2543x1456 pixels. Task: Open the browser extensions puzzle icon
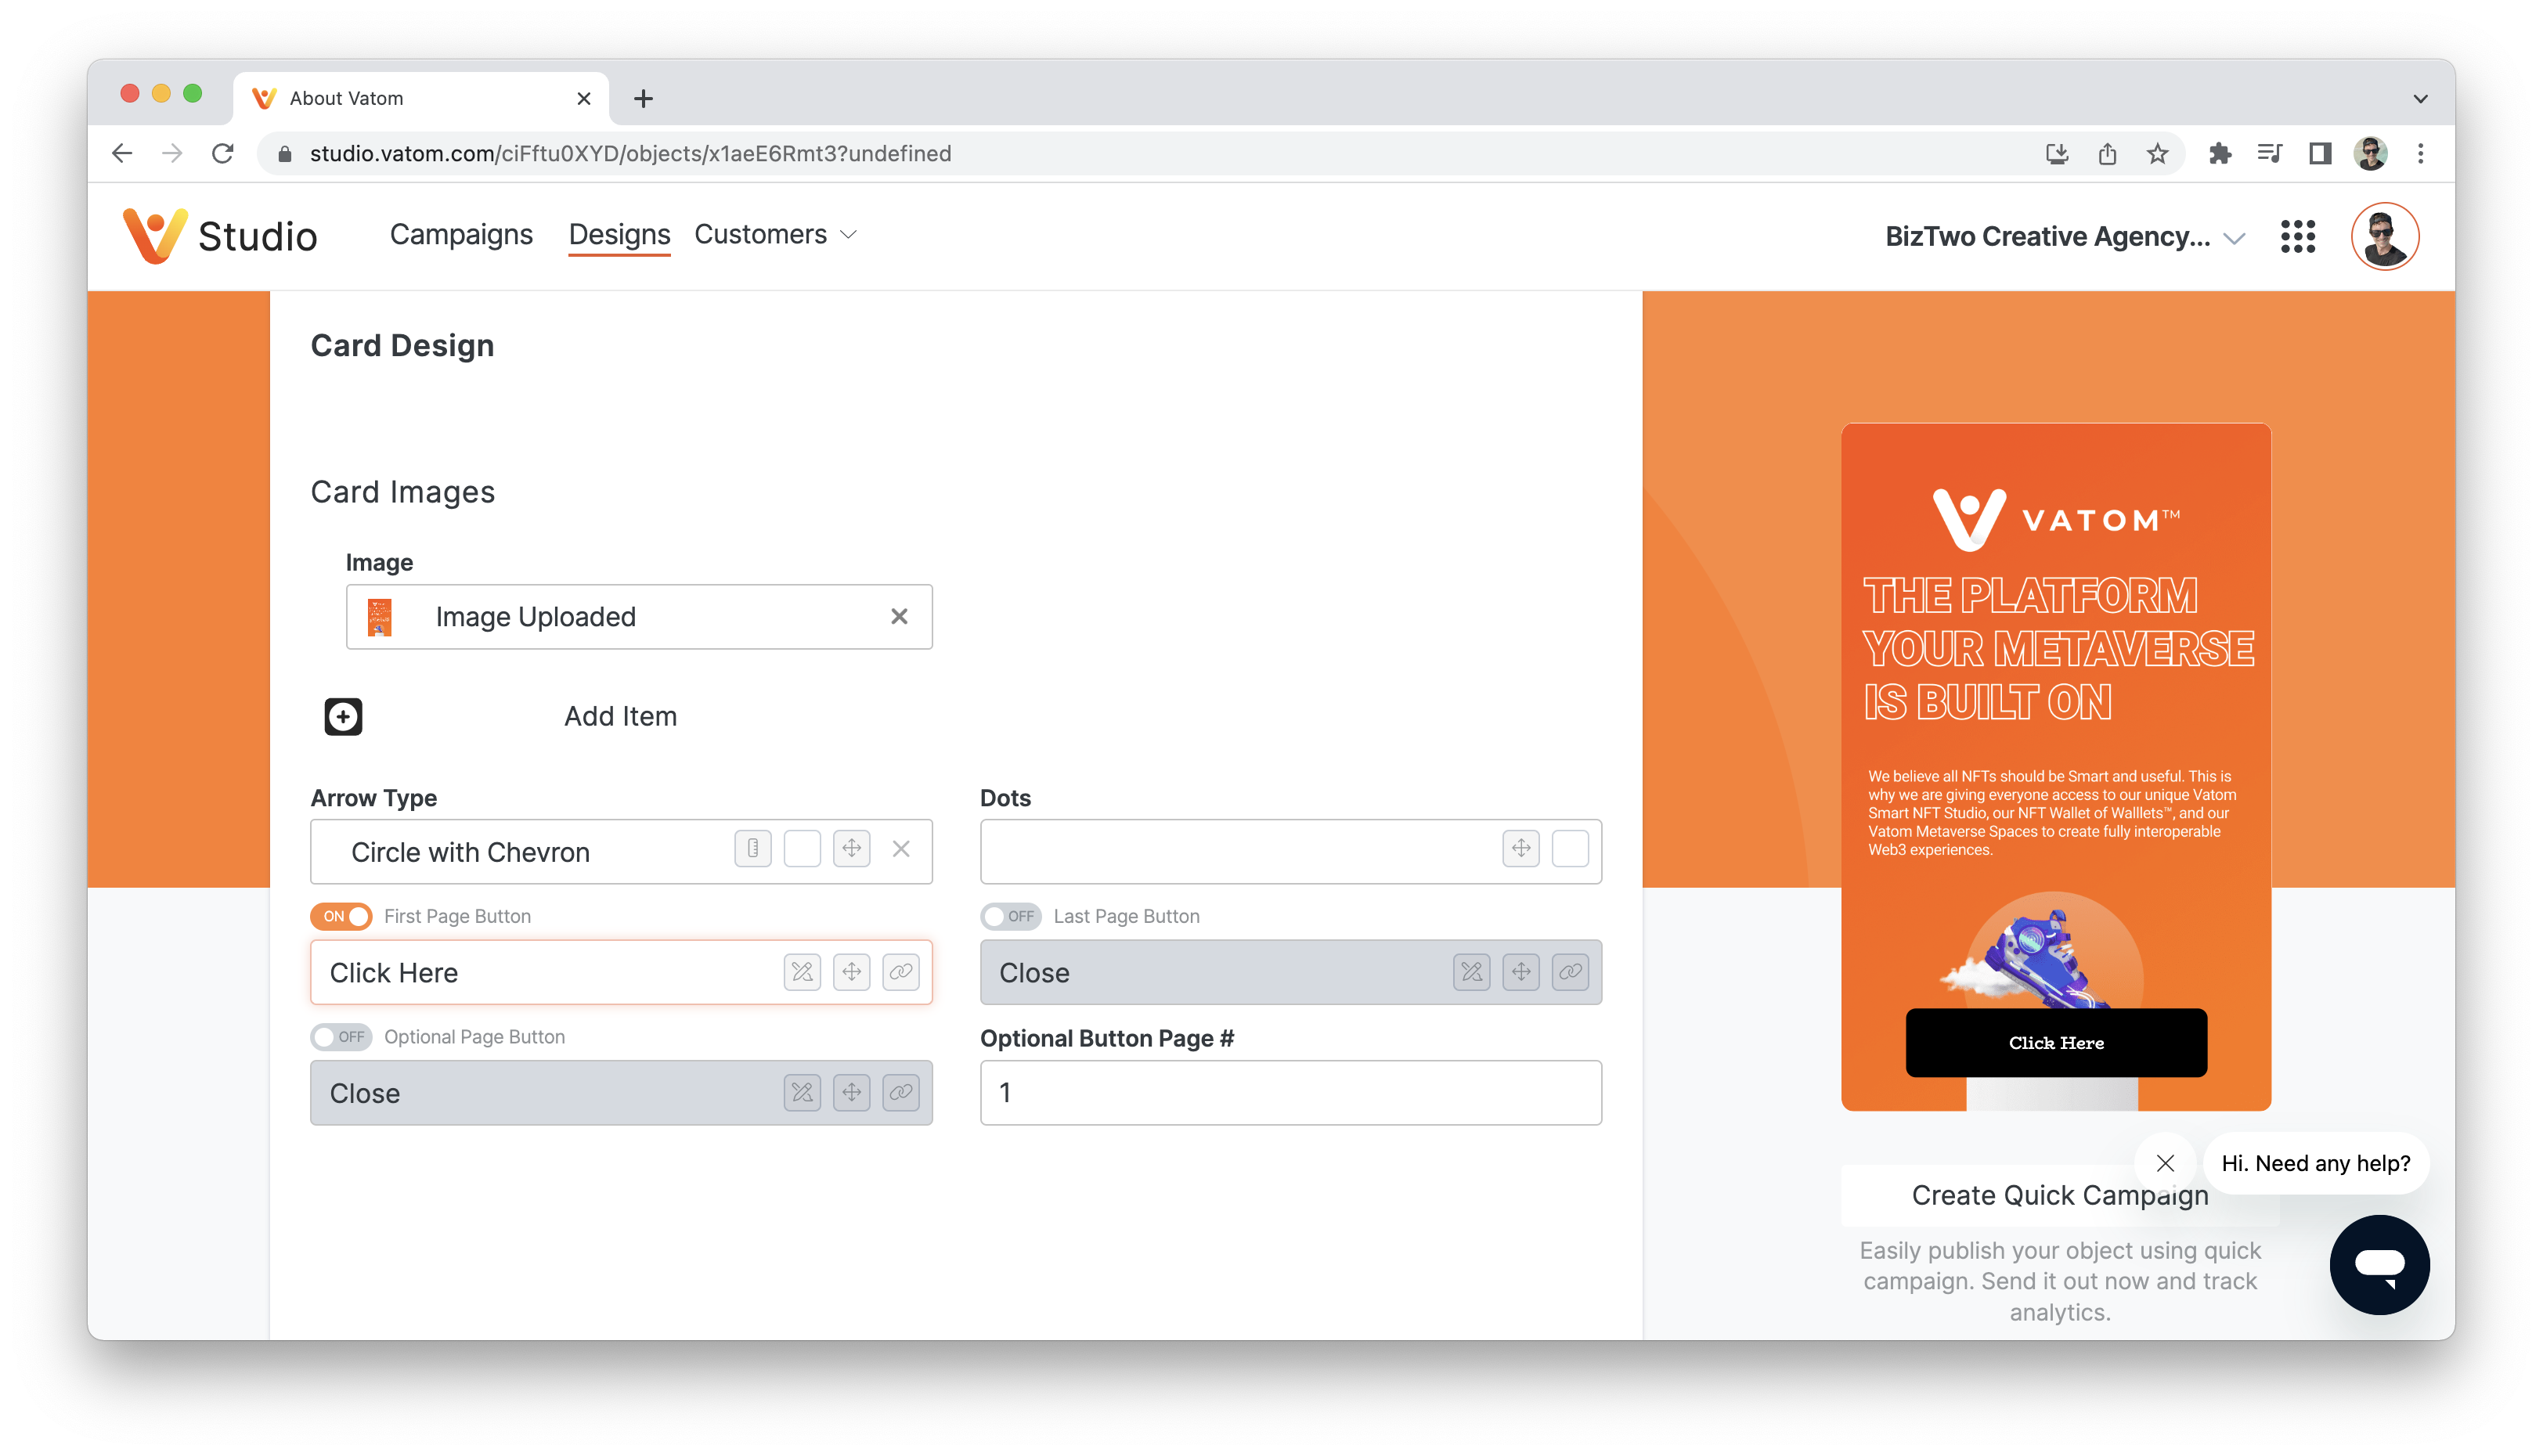(x=2219, y=154)
